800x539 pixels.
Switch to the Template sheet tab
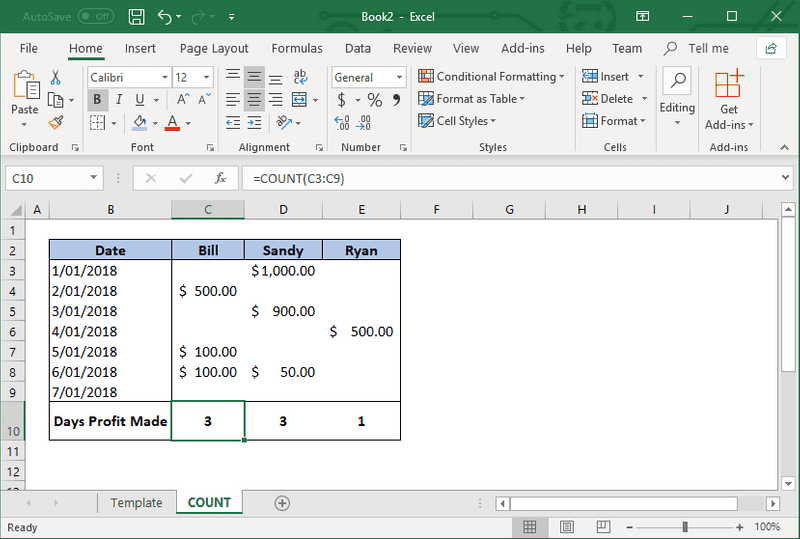tap(136, 503)
